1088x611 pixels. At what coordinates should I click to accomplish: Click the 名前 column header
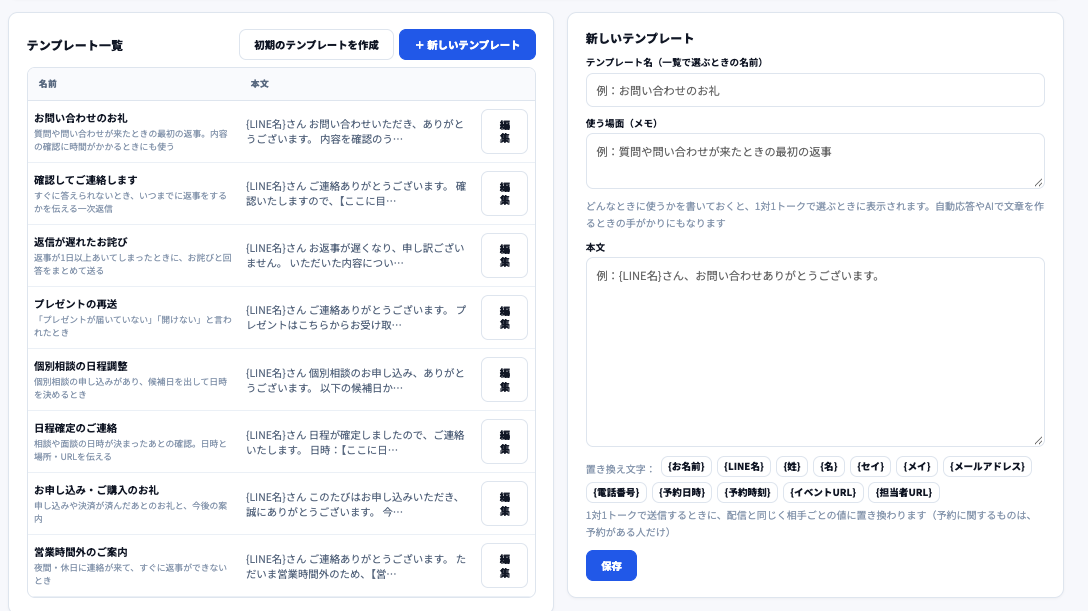click(x=48, y=84)
